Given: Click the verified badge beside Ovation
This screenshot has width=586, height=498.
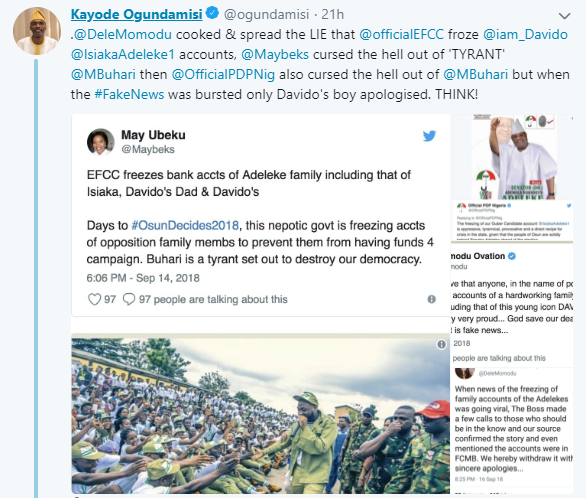Looking at the screenshot, I should [512, 256].
